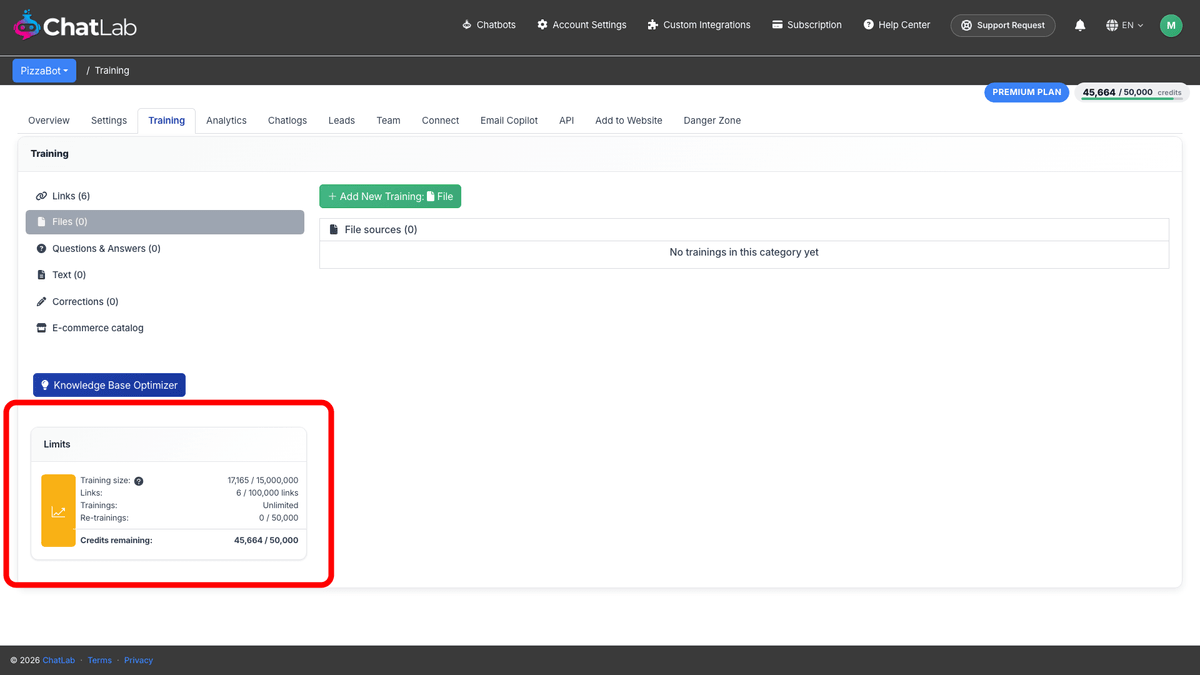Click the notification bell icon
The image size is (1200, 675).
click(x=1080, y=25)
